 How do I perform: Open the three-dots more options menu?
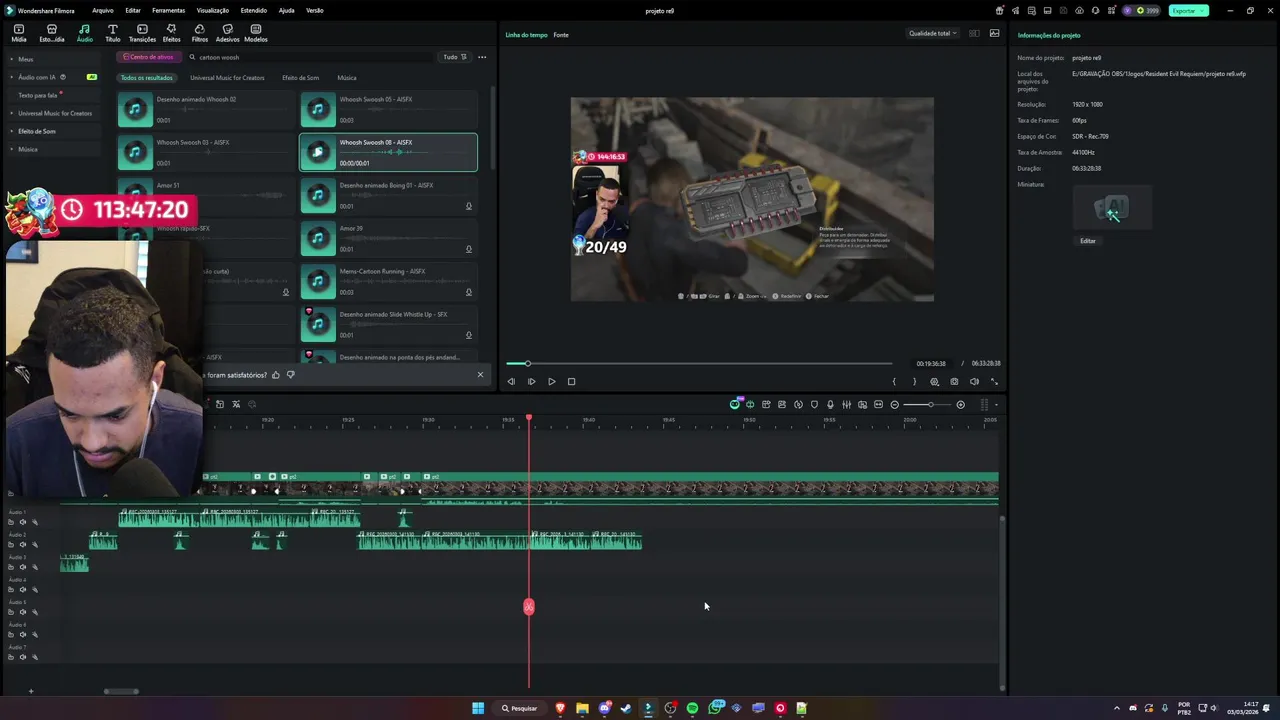pos(482,57)
